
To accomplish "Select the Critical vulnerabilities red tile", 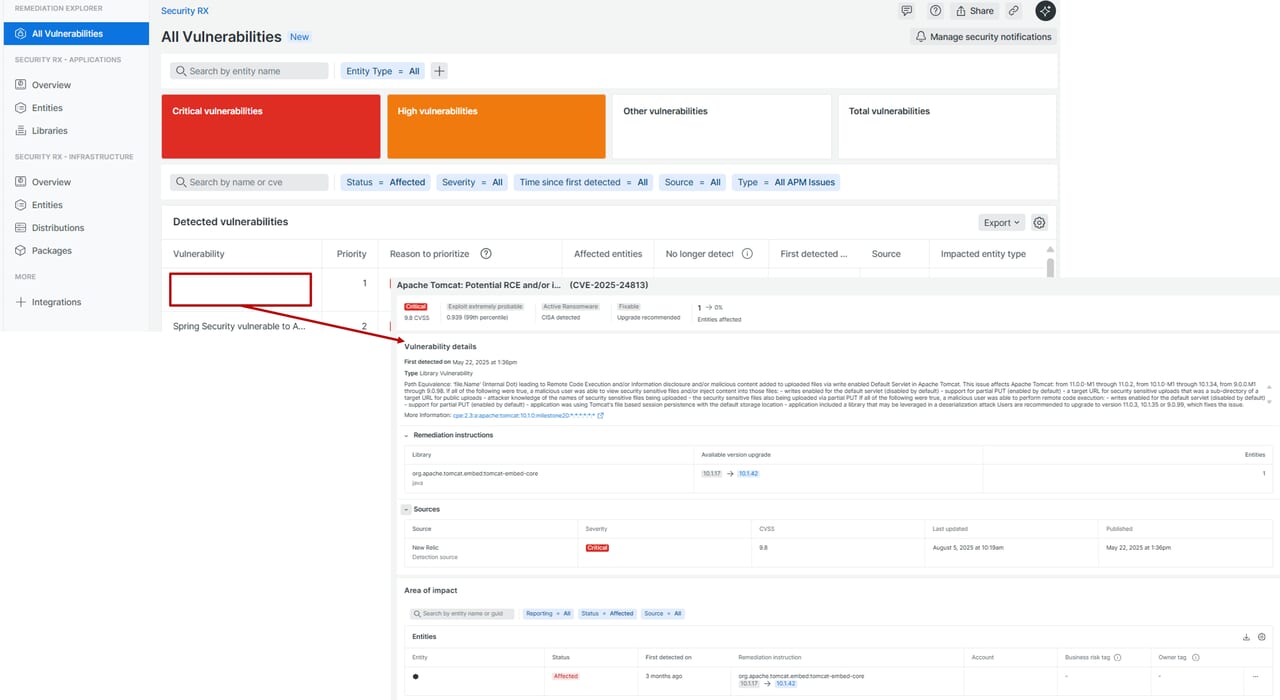I will click(270, 126).
